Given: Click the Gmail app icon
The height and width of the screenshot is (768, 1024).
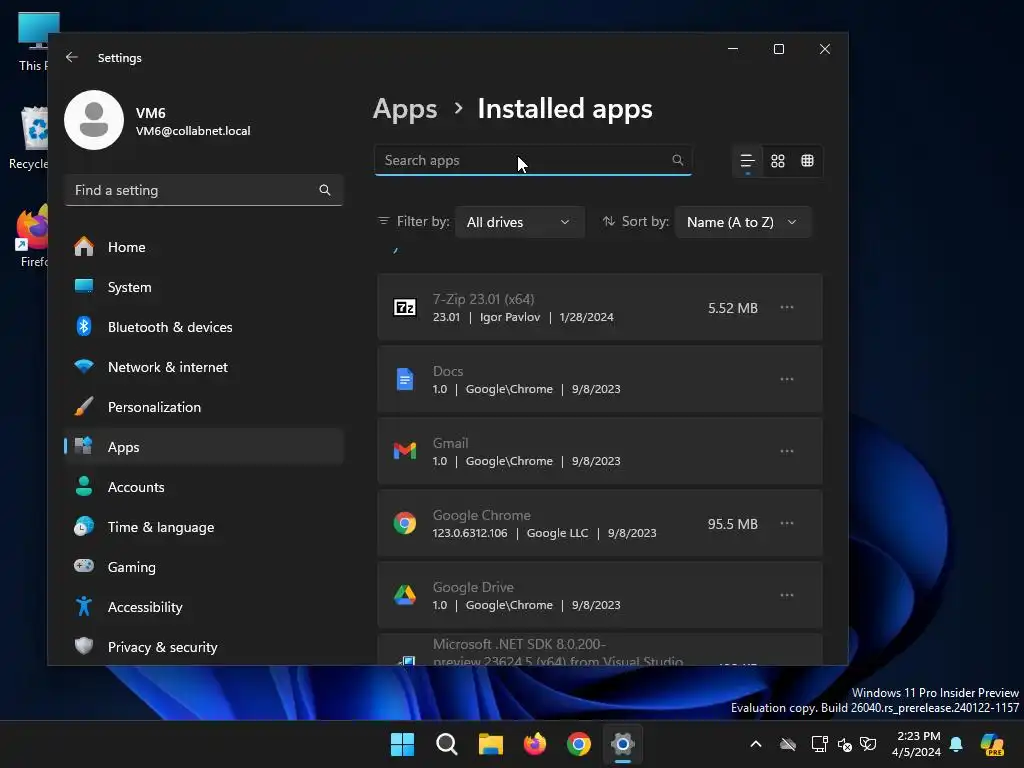Looking at the screenshot, I should pos(405,451).
